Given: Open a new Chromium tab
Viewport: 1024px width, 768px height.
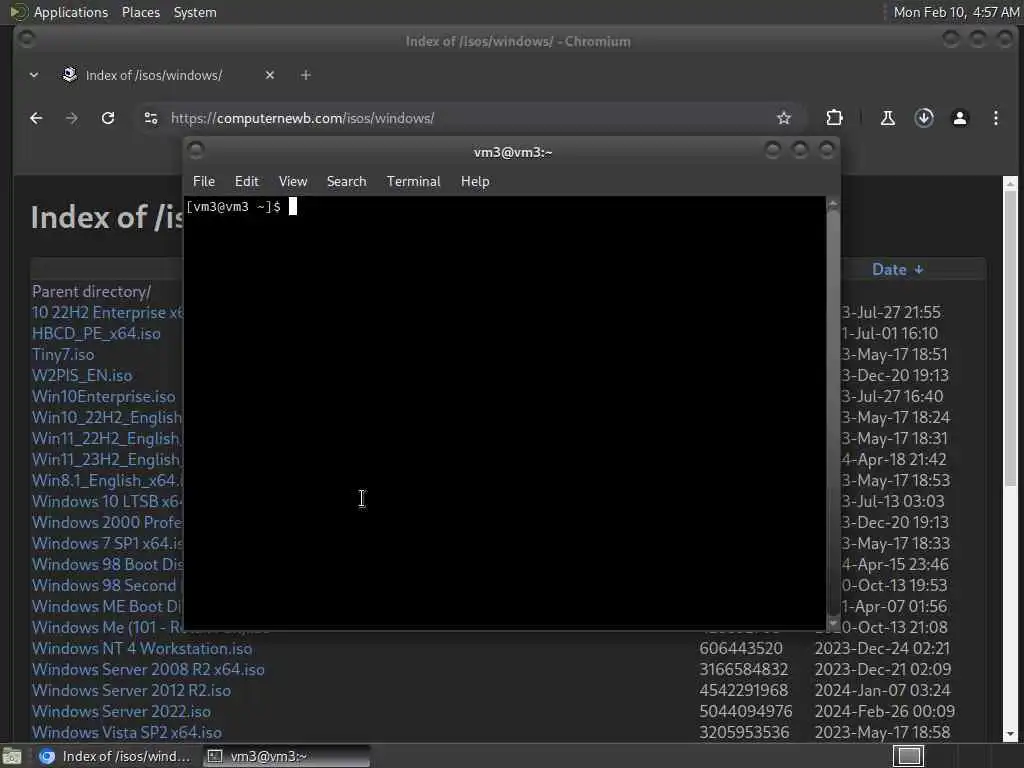Looking at the screenshot, I should 306,75.
